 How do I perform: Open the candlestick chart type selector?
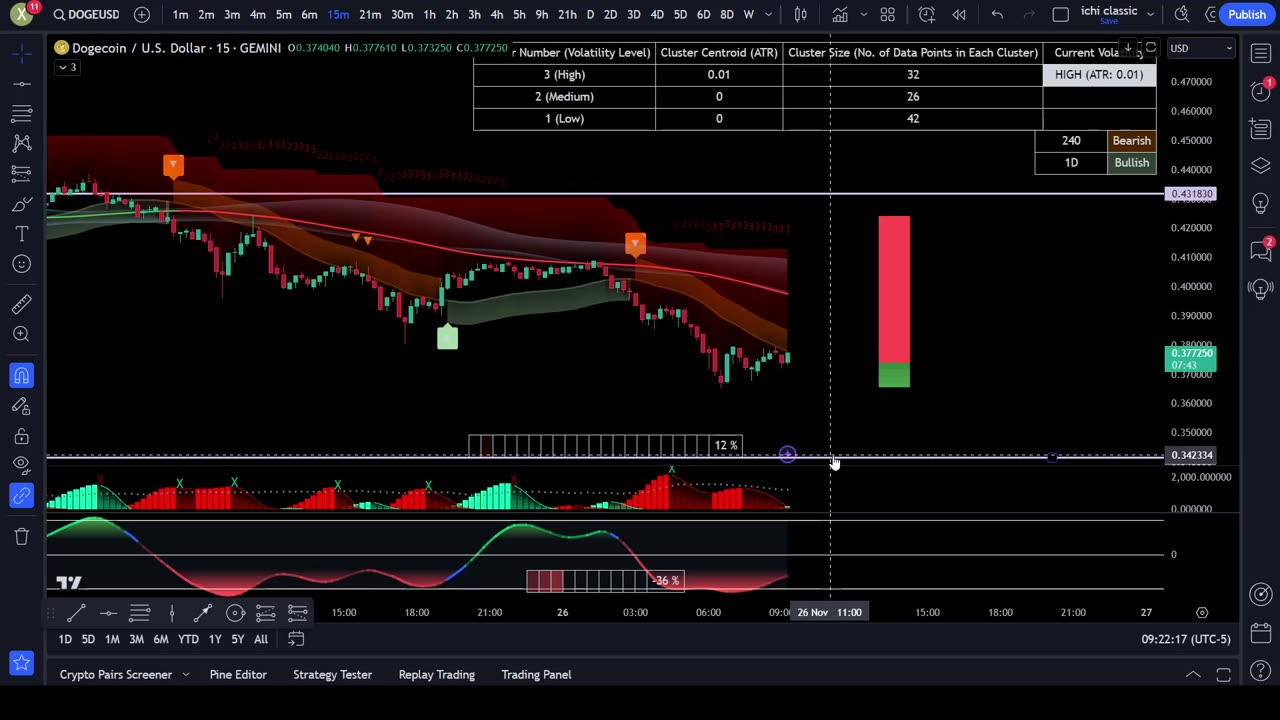pos(801,14)
